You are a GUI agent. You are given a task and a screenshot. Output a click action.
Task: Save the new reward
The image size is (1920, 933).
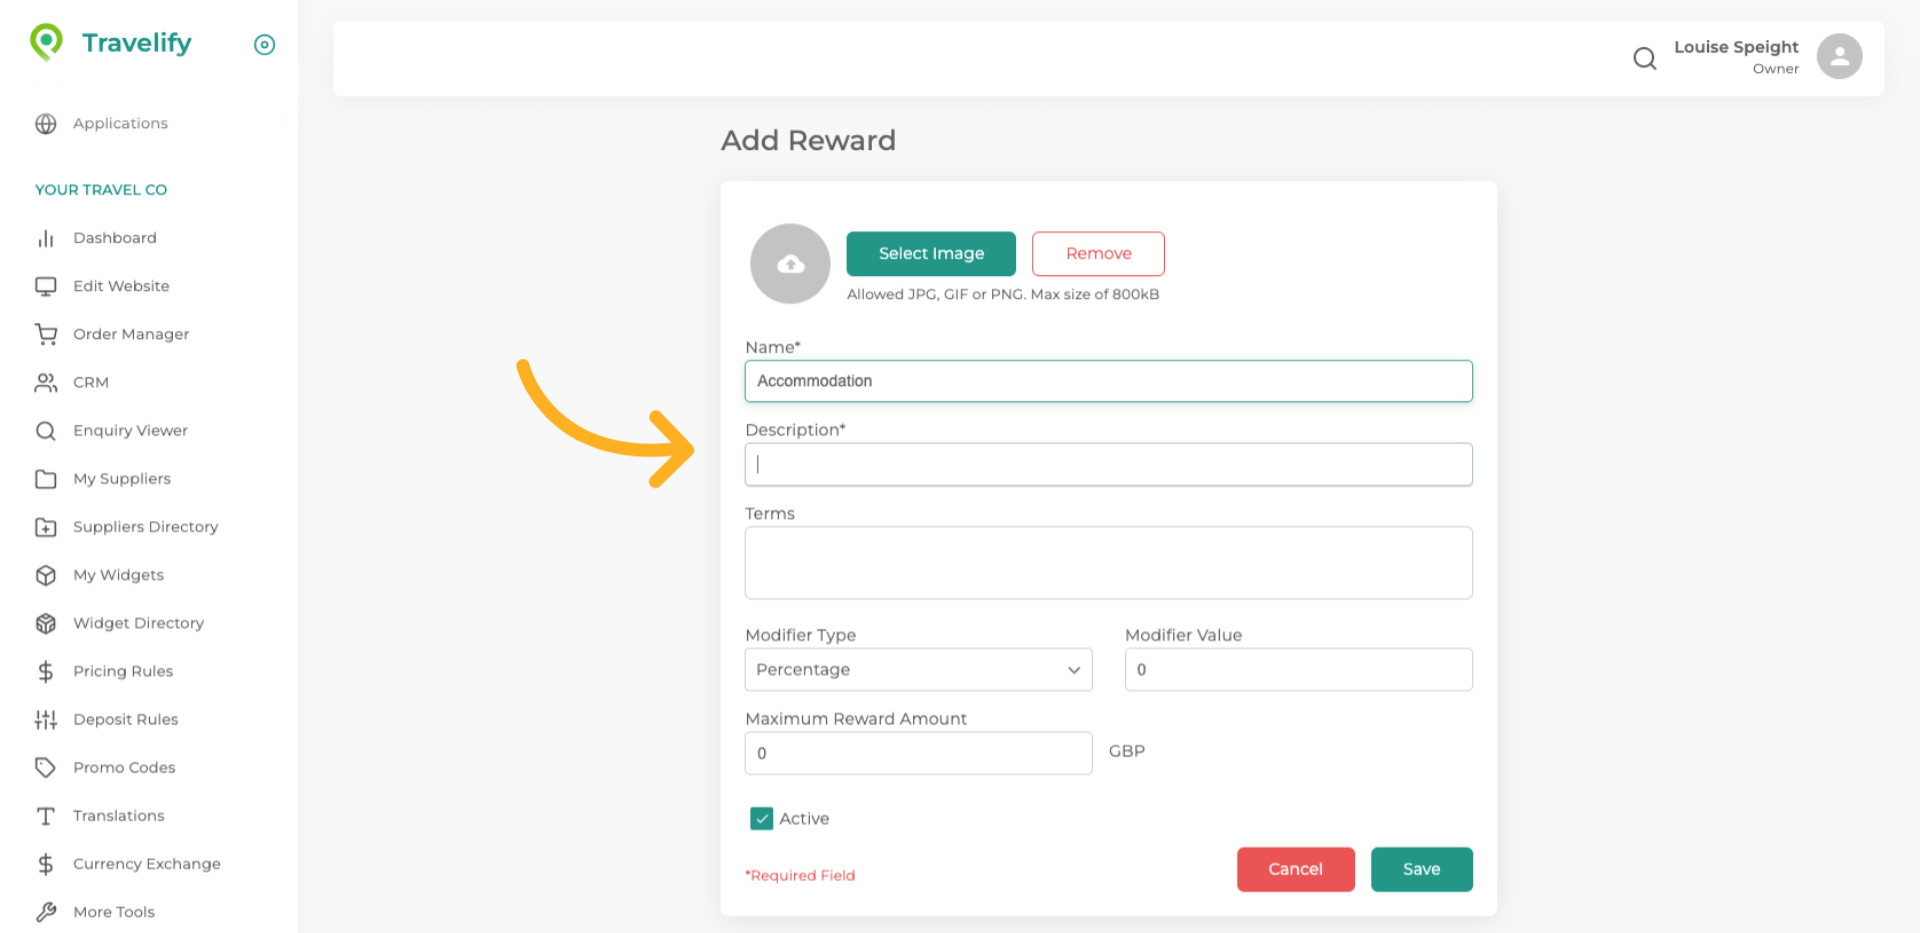click(1420, 869)
